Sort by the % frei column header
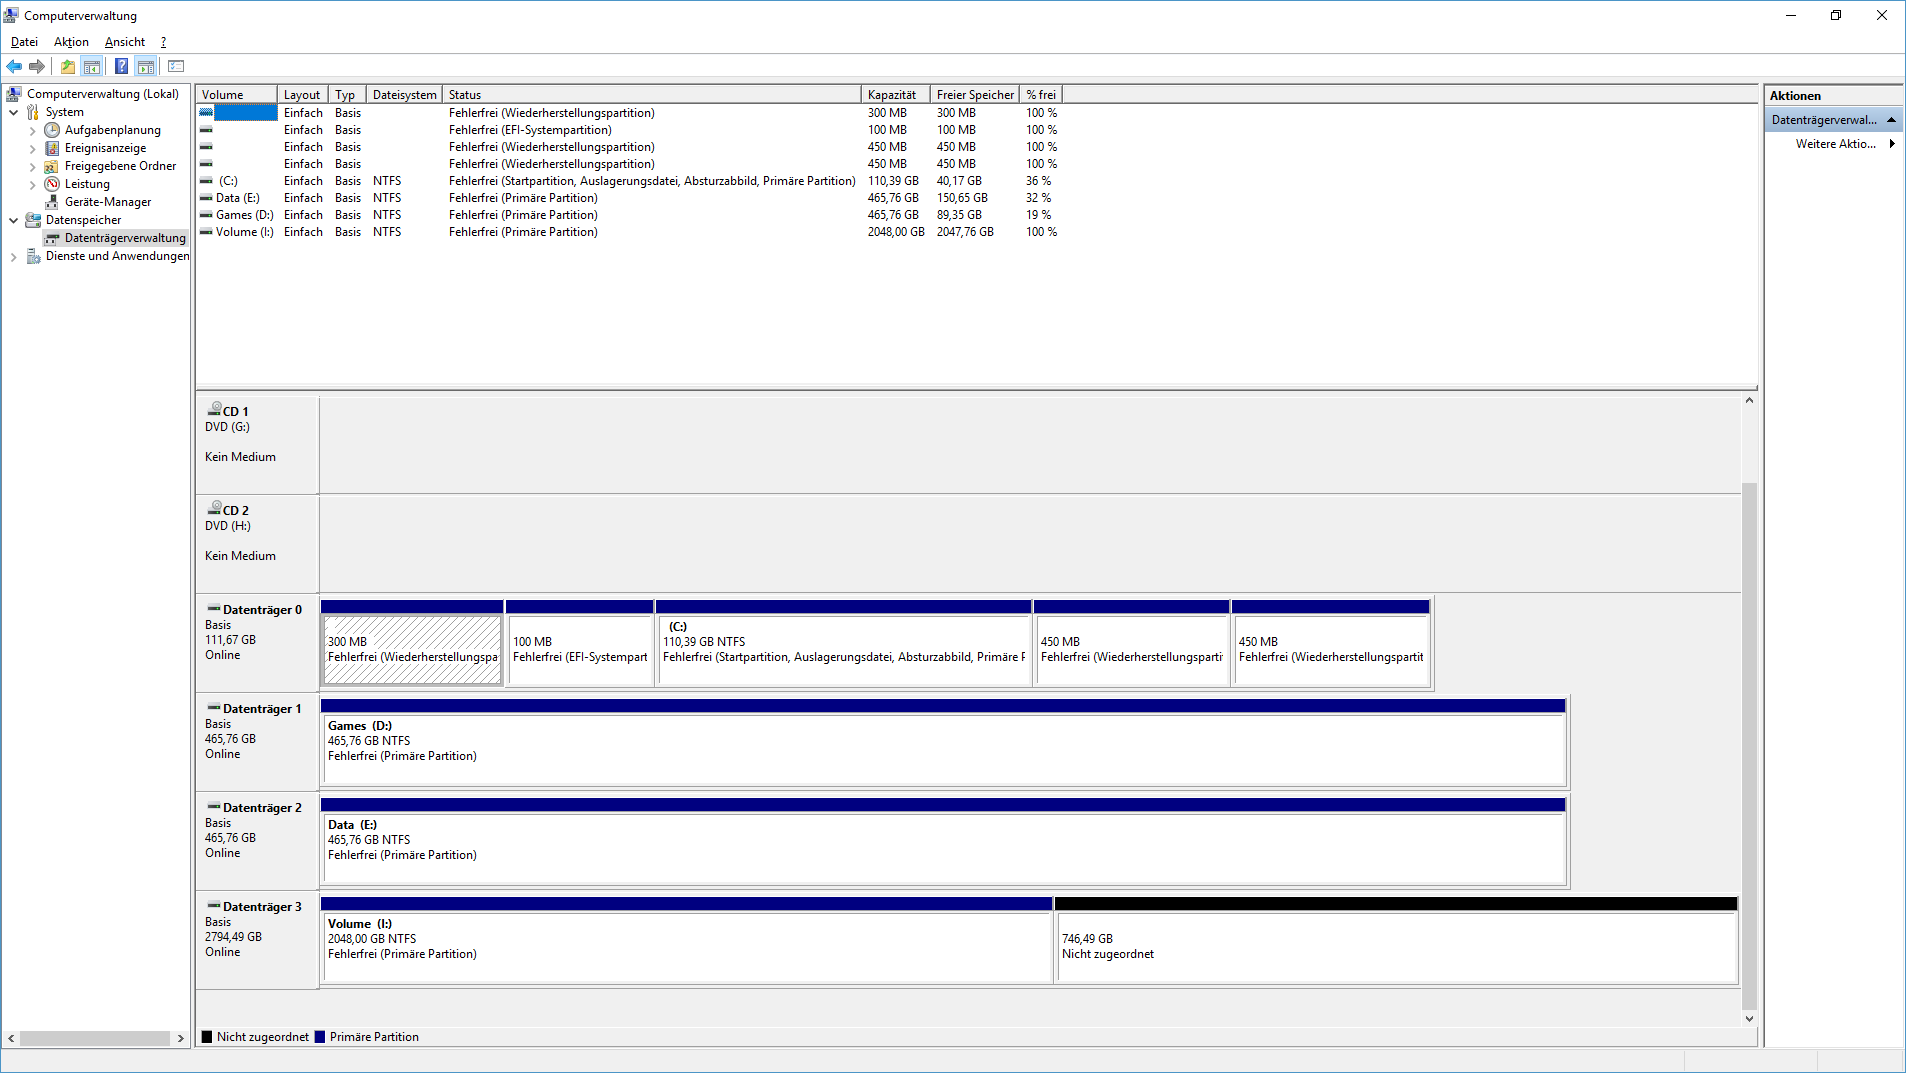This screenshot has height=1073, width=1906. [x=1041, y=95]
